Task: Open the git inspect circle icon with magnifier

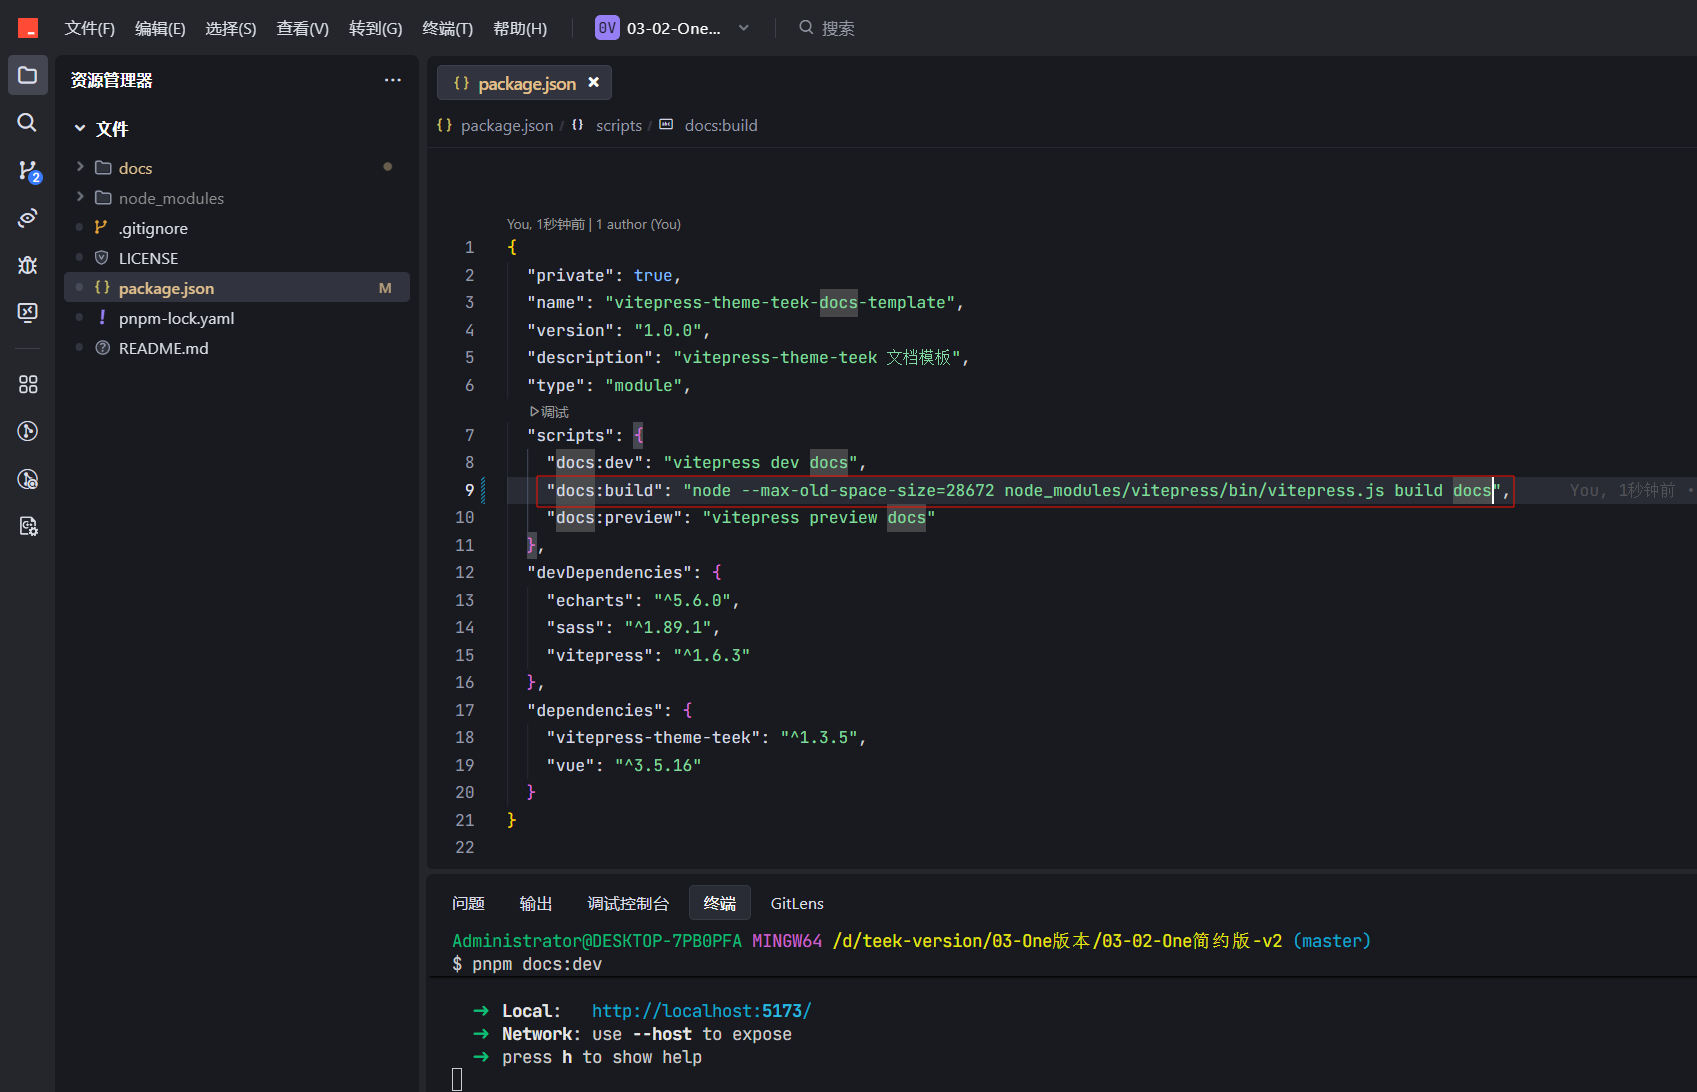Action: click(x=28, y=479)
